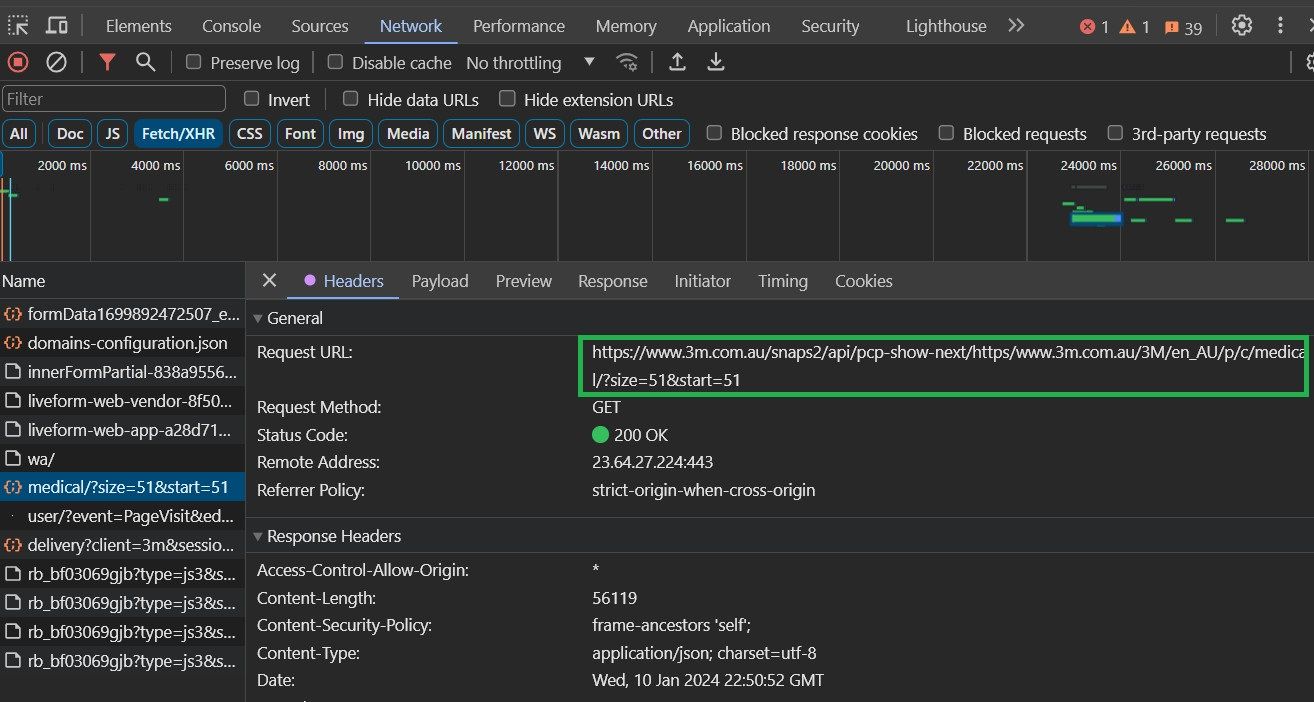
Task: Filter requests by Doc type
Action: click(70, 133)
